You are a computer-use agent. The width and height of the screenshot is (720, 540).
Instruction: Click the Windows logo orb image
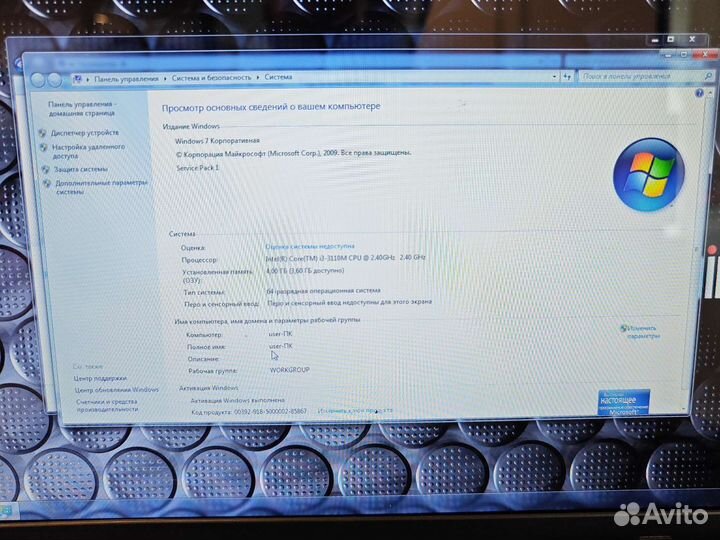point(648,174)
